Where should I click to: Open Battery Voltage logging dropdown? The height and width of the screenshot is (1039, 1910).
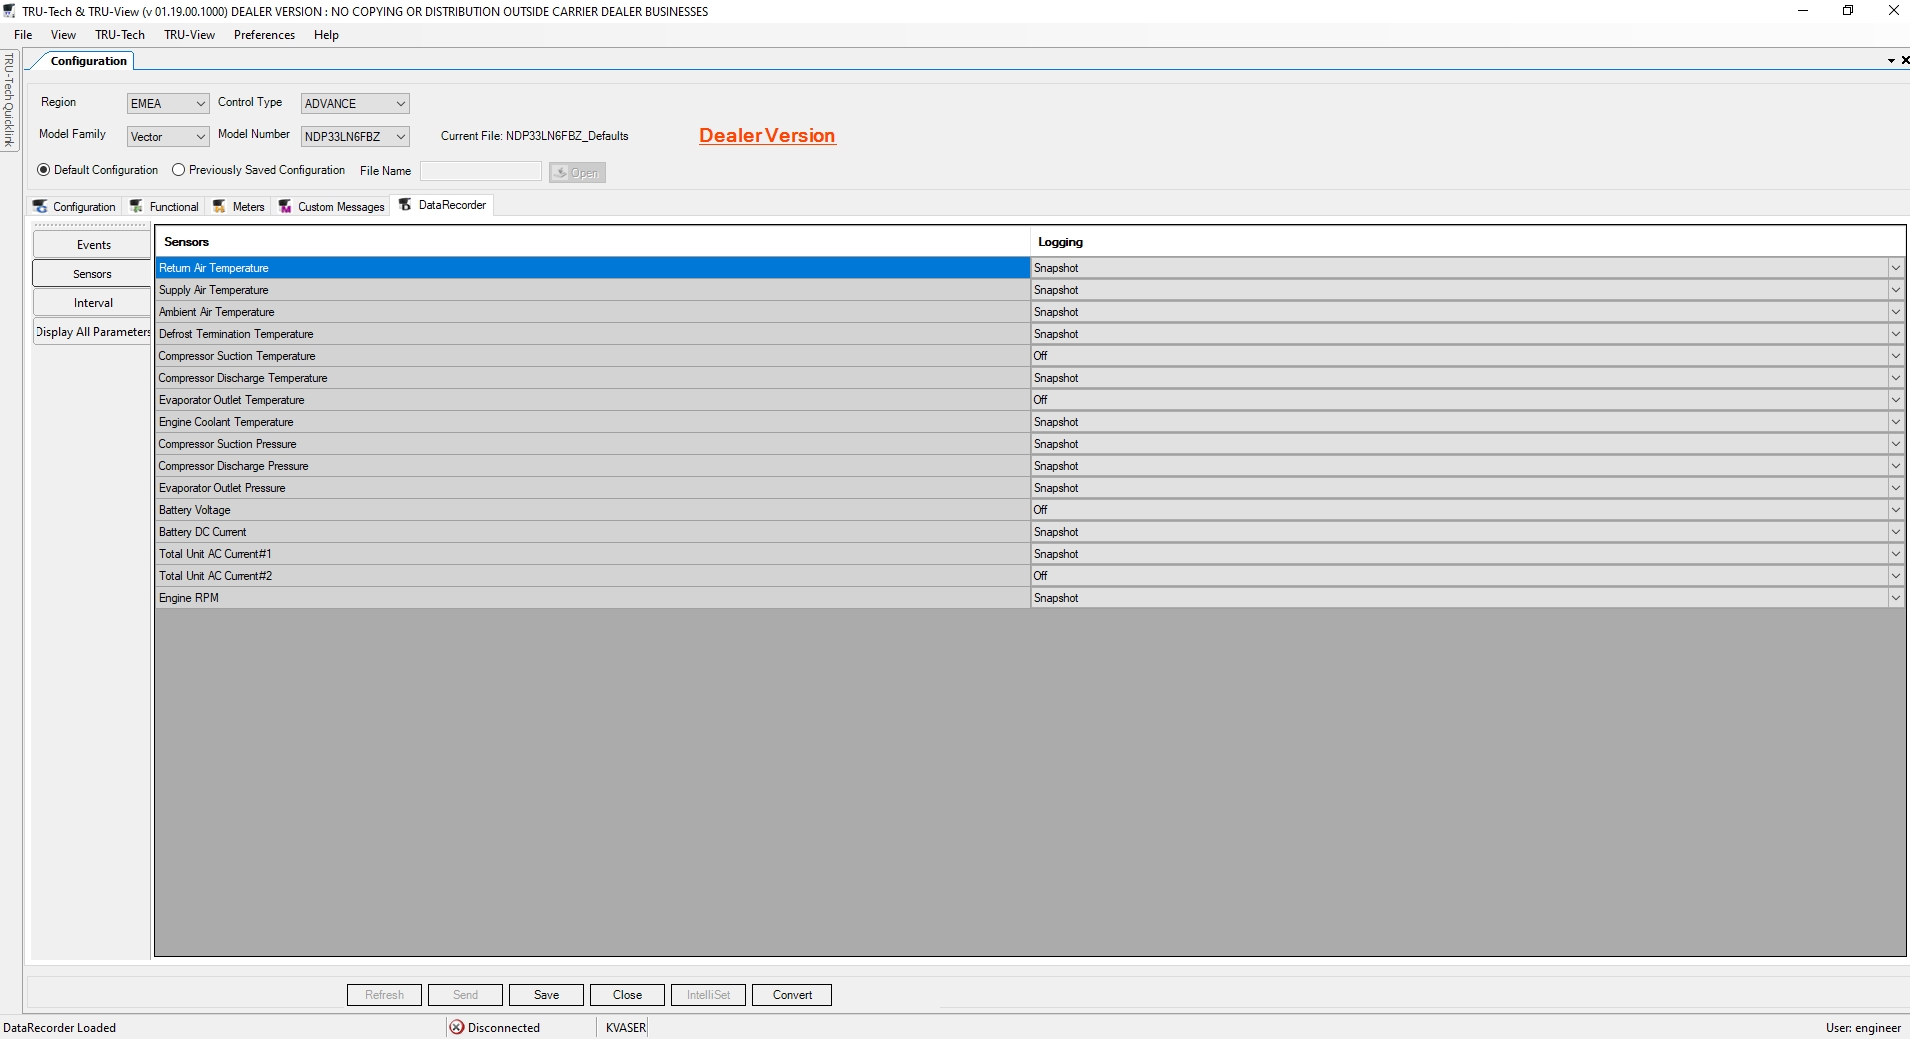(1894, 510)
